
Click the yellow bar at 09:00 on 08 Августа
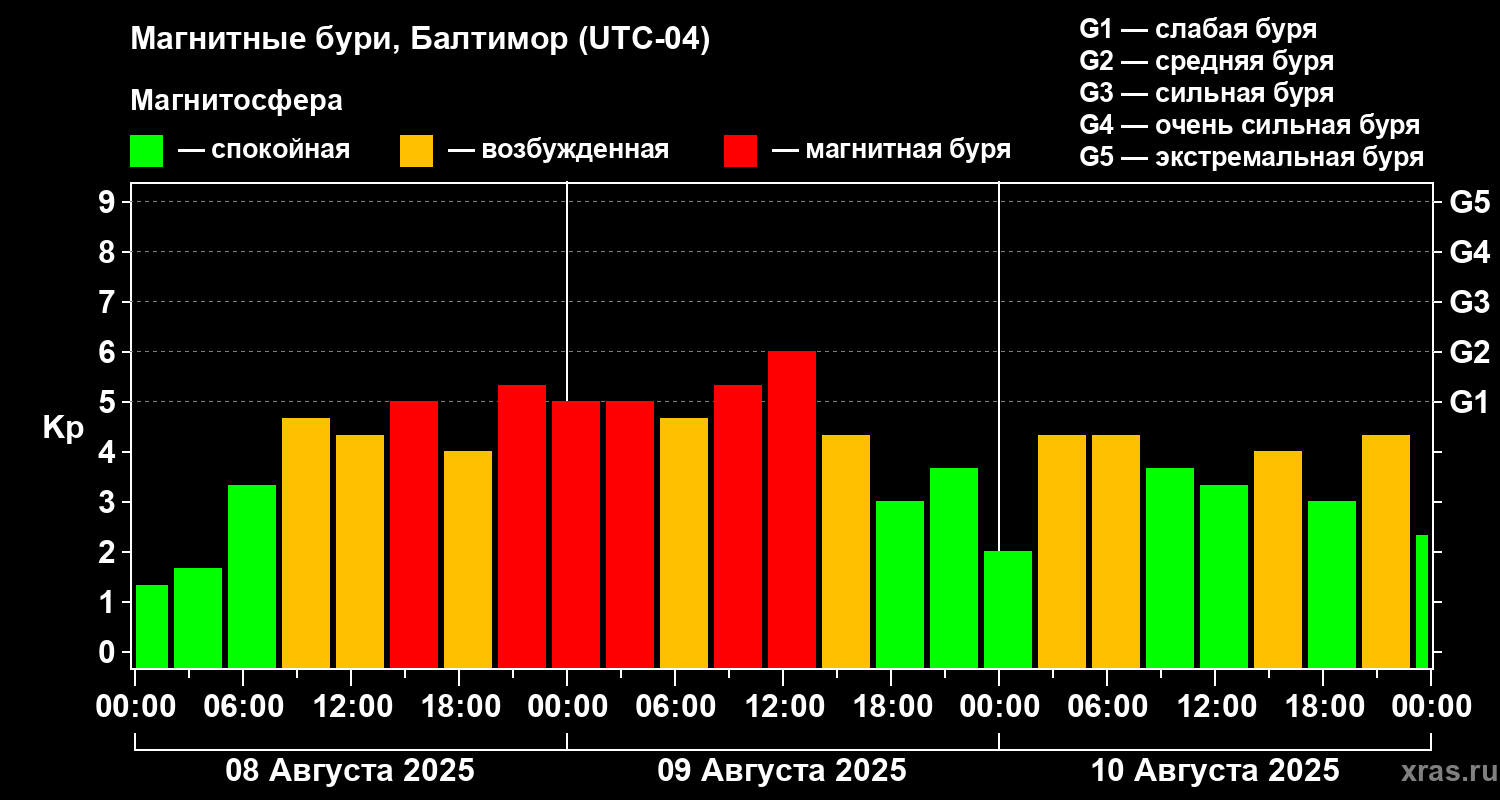pos(306,543)
